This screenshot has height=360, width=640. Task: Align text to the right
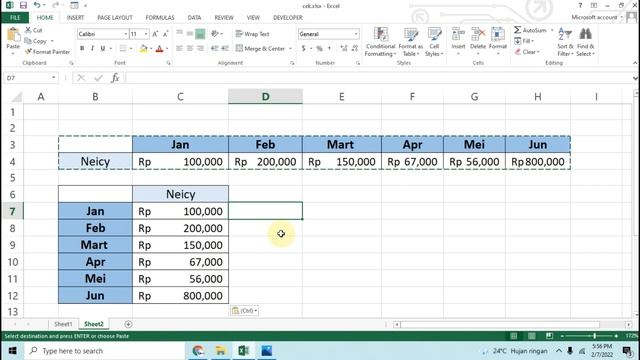pos(200,49)
